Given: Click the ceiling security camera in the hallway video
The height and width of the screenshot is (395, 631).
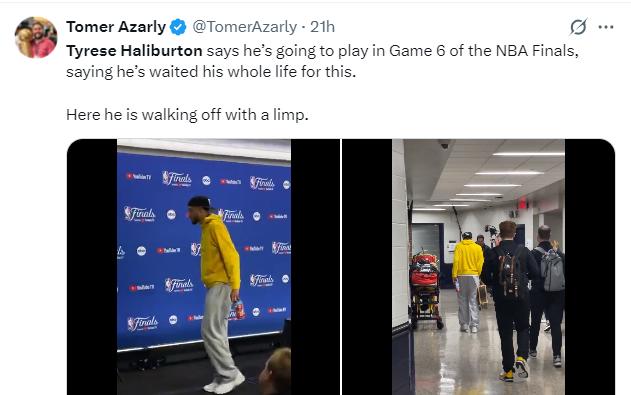Looking at the screenshot, I should [444, 145].
